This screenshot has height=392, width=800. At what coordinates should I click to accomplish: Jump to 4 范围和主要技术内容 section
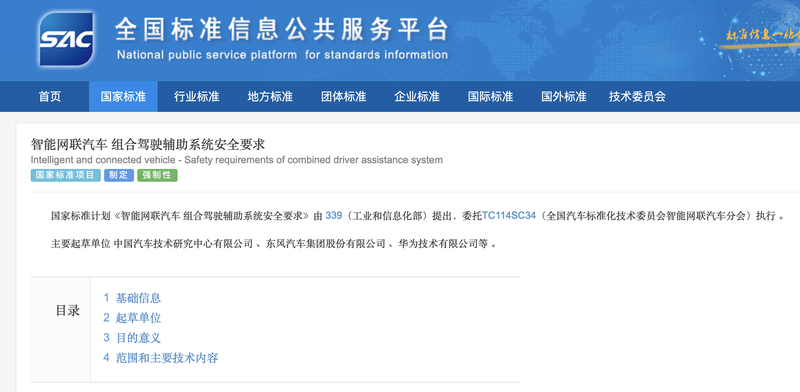[161, 358]
